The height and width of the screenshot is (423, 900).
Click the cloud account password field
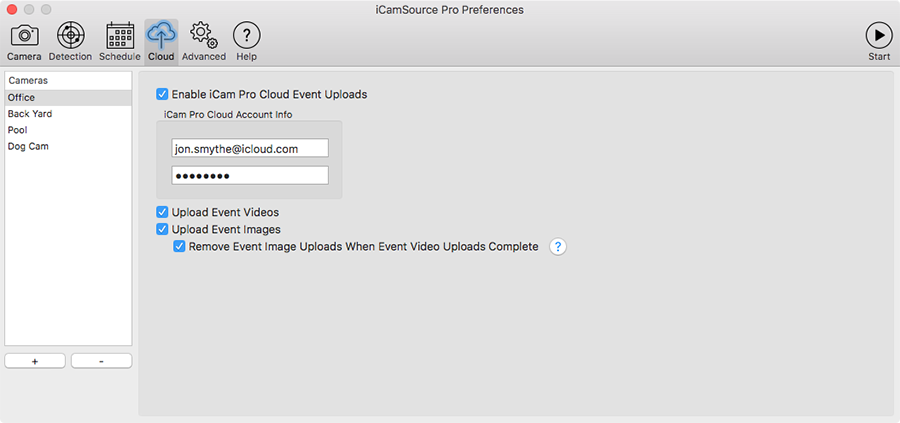pyautogui.click(x=250, y=176)
